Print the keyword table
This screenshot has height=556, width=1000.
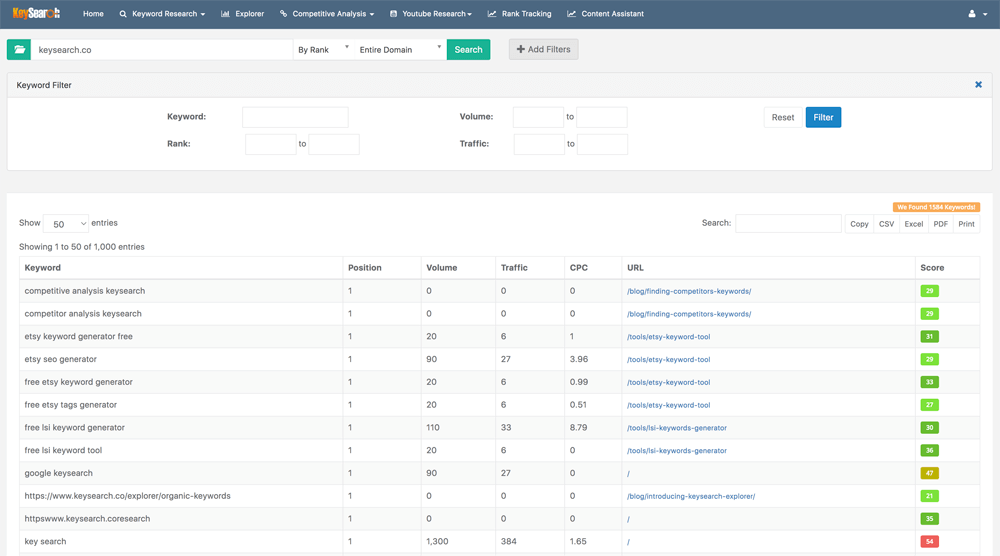966,224
